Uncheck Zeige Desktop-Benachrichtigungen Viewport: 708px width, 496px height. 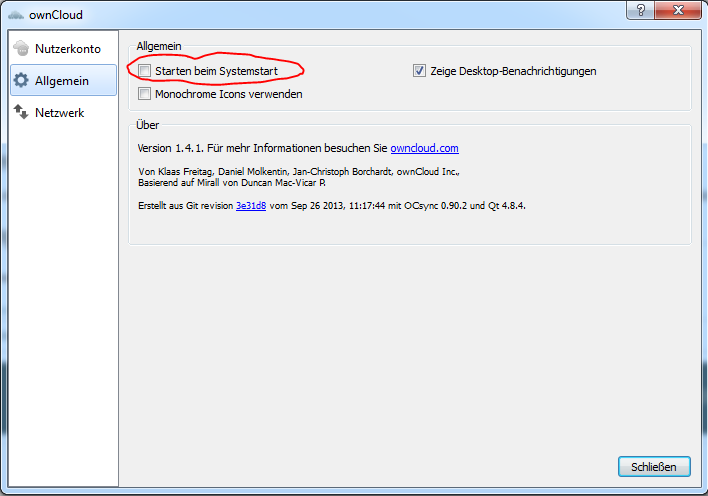[x=419, y=70]
